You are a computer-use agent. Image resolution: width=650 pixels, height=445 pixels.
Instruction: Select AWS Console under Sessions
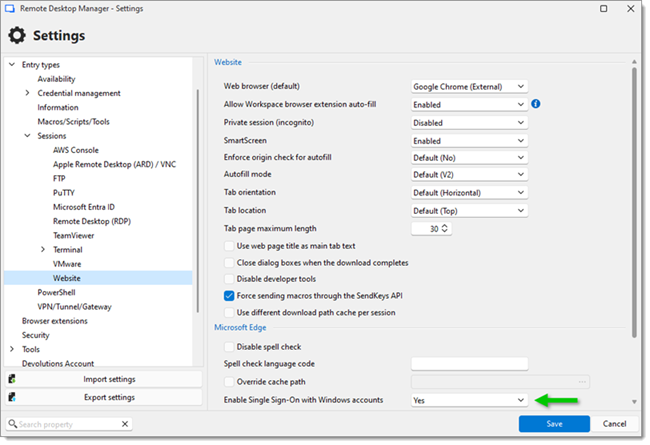[76, 150]
